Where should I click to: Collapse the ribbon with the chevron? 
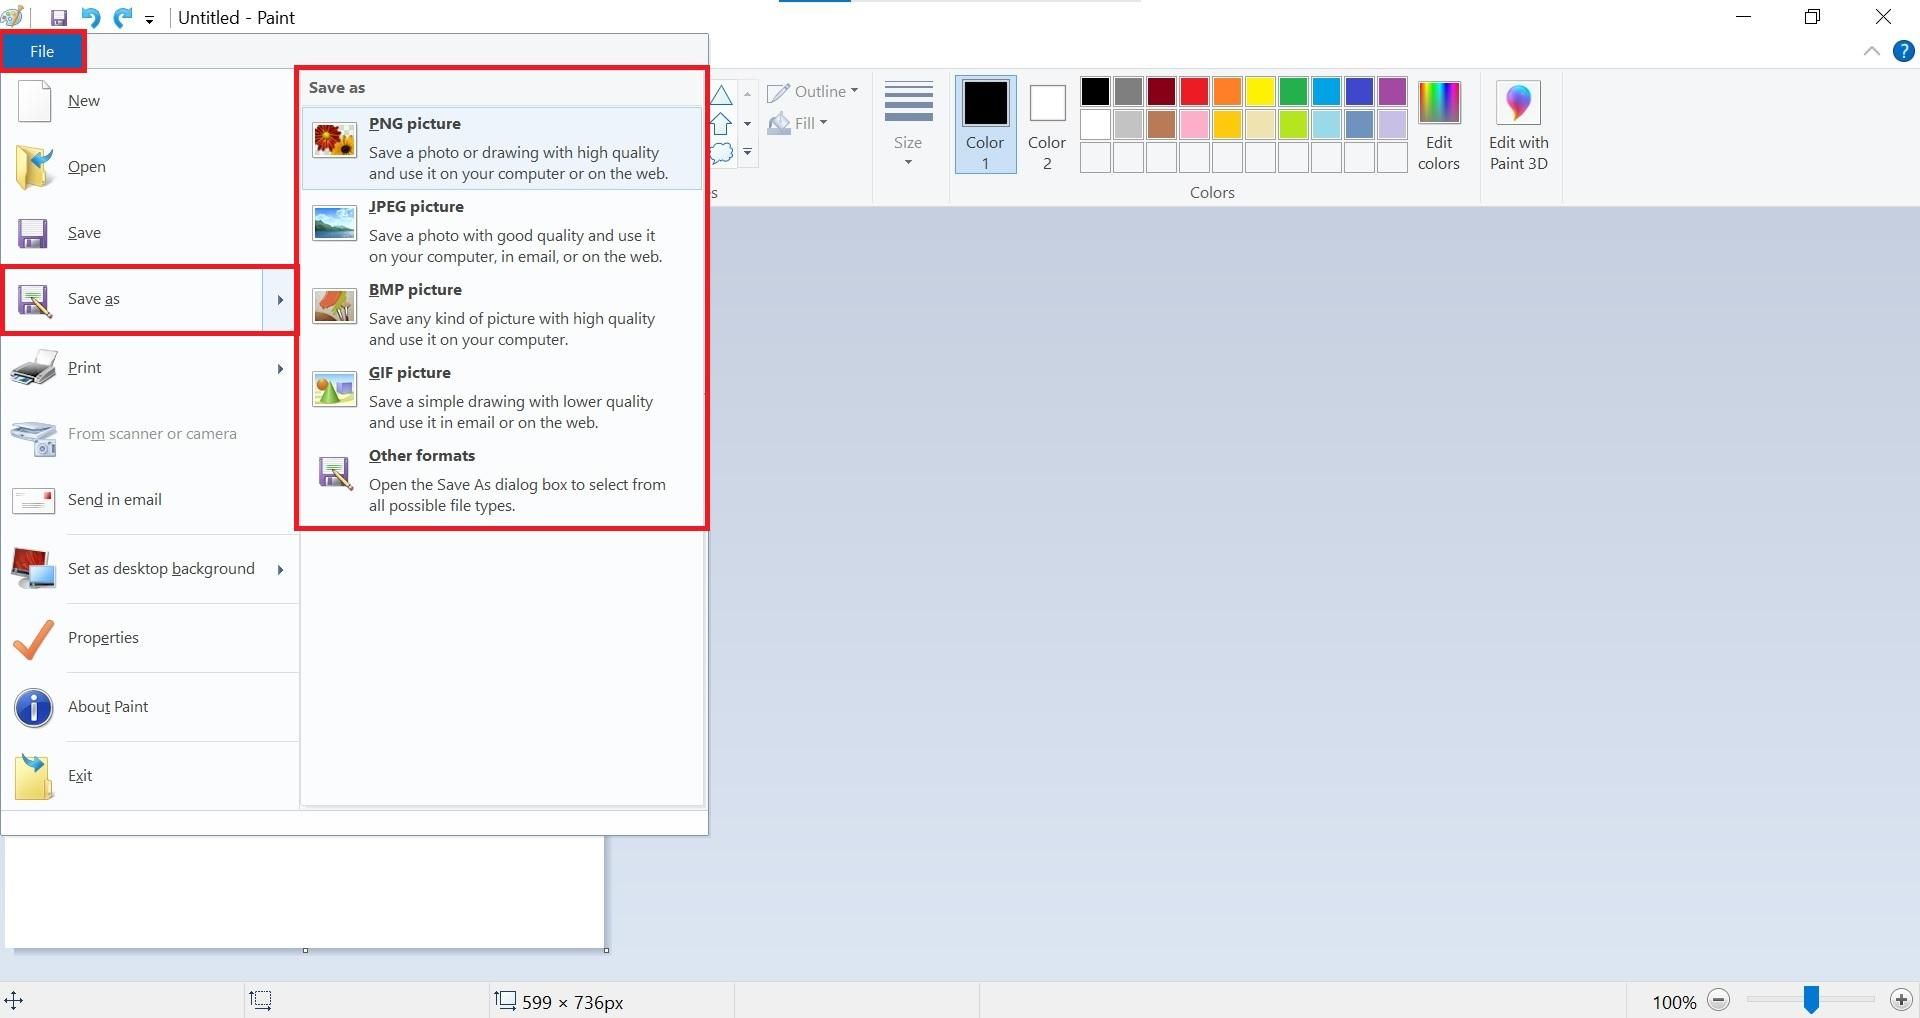coord(1872,51)
